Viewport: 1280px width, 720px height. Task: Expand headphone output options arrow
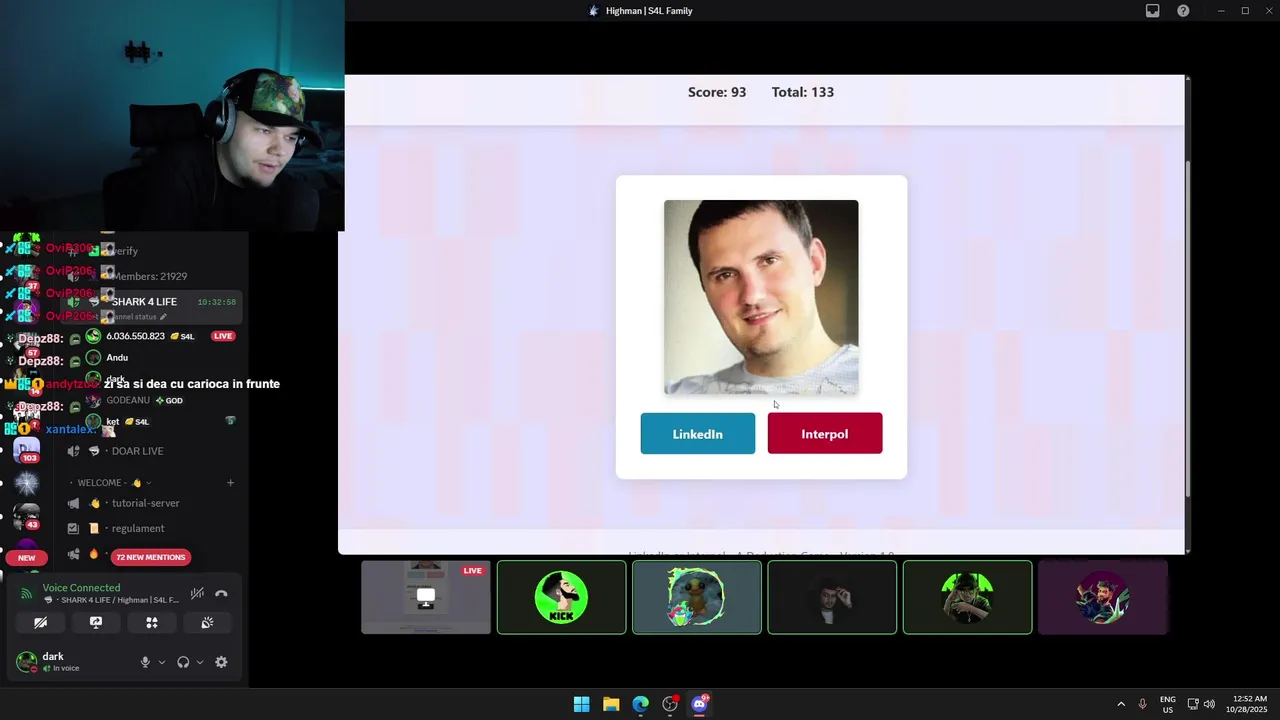(x=200, y=662)
